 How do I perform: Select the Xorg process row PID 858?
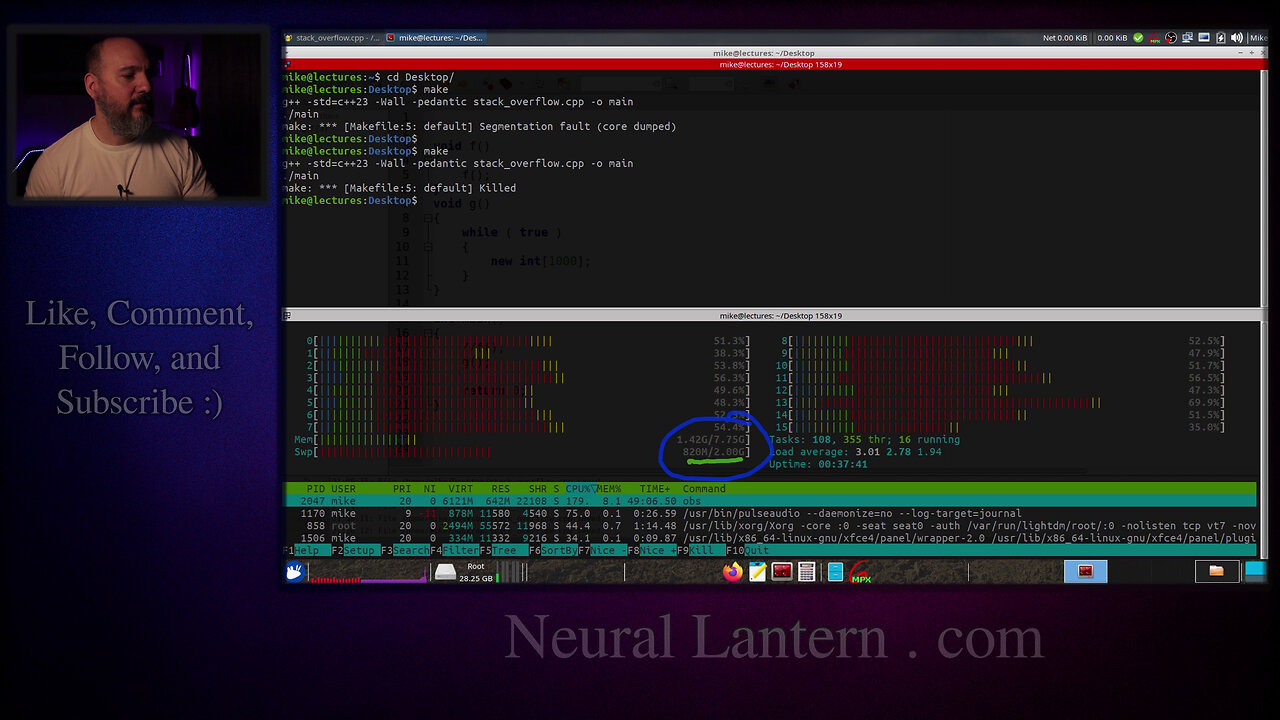point(770,526)
